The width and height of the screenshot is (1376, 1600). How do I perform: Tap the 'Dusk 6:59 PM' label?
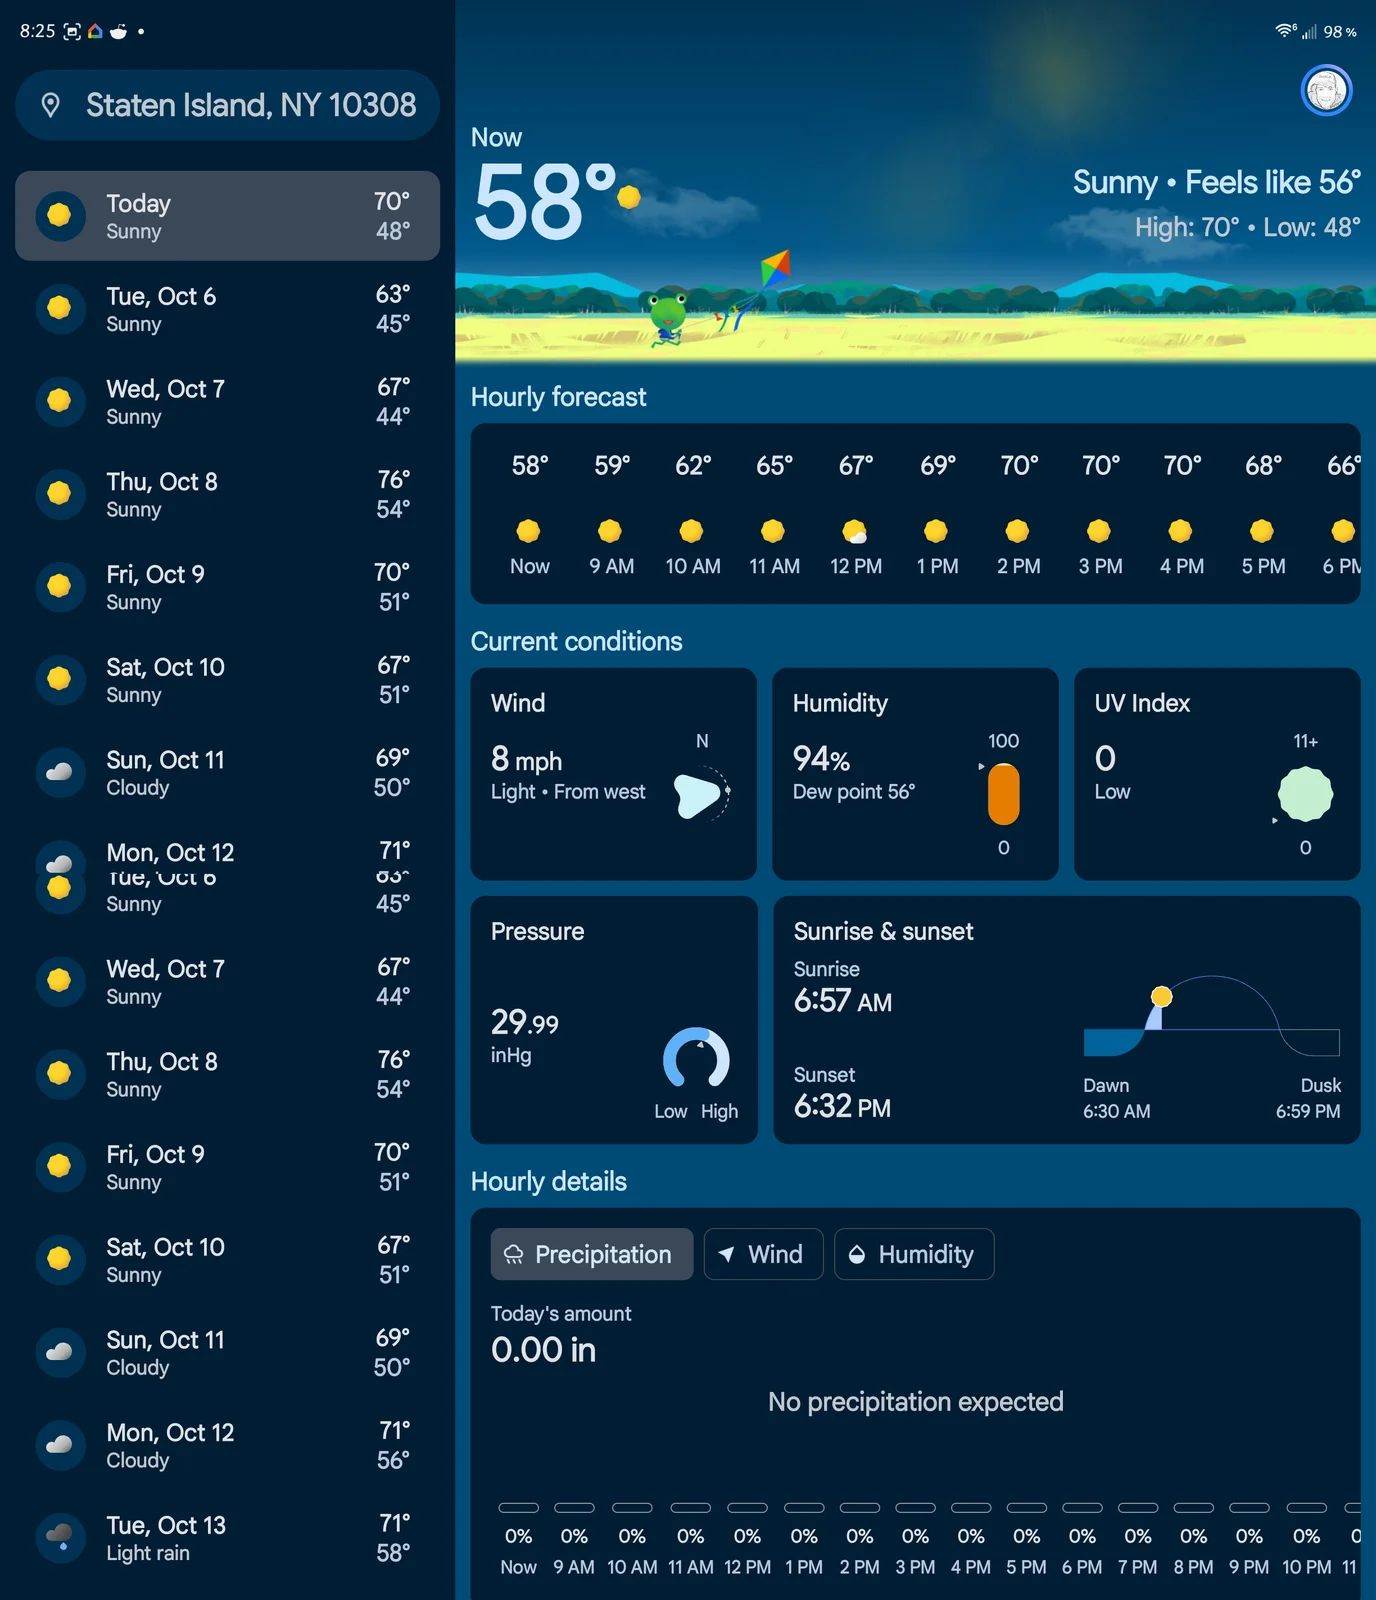pyautogui.click(x=1308, y=1098)
